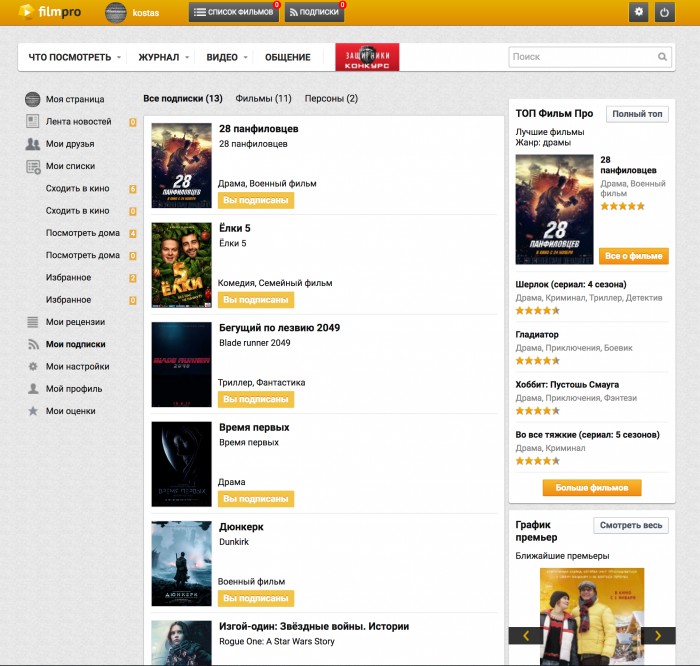Toggle subscription for Время первых

coord(256,499)
